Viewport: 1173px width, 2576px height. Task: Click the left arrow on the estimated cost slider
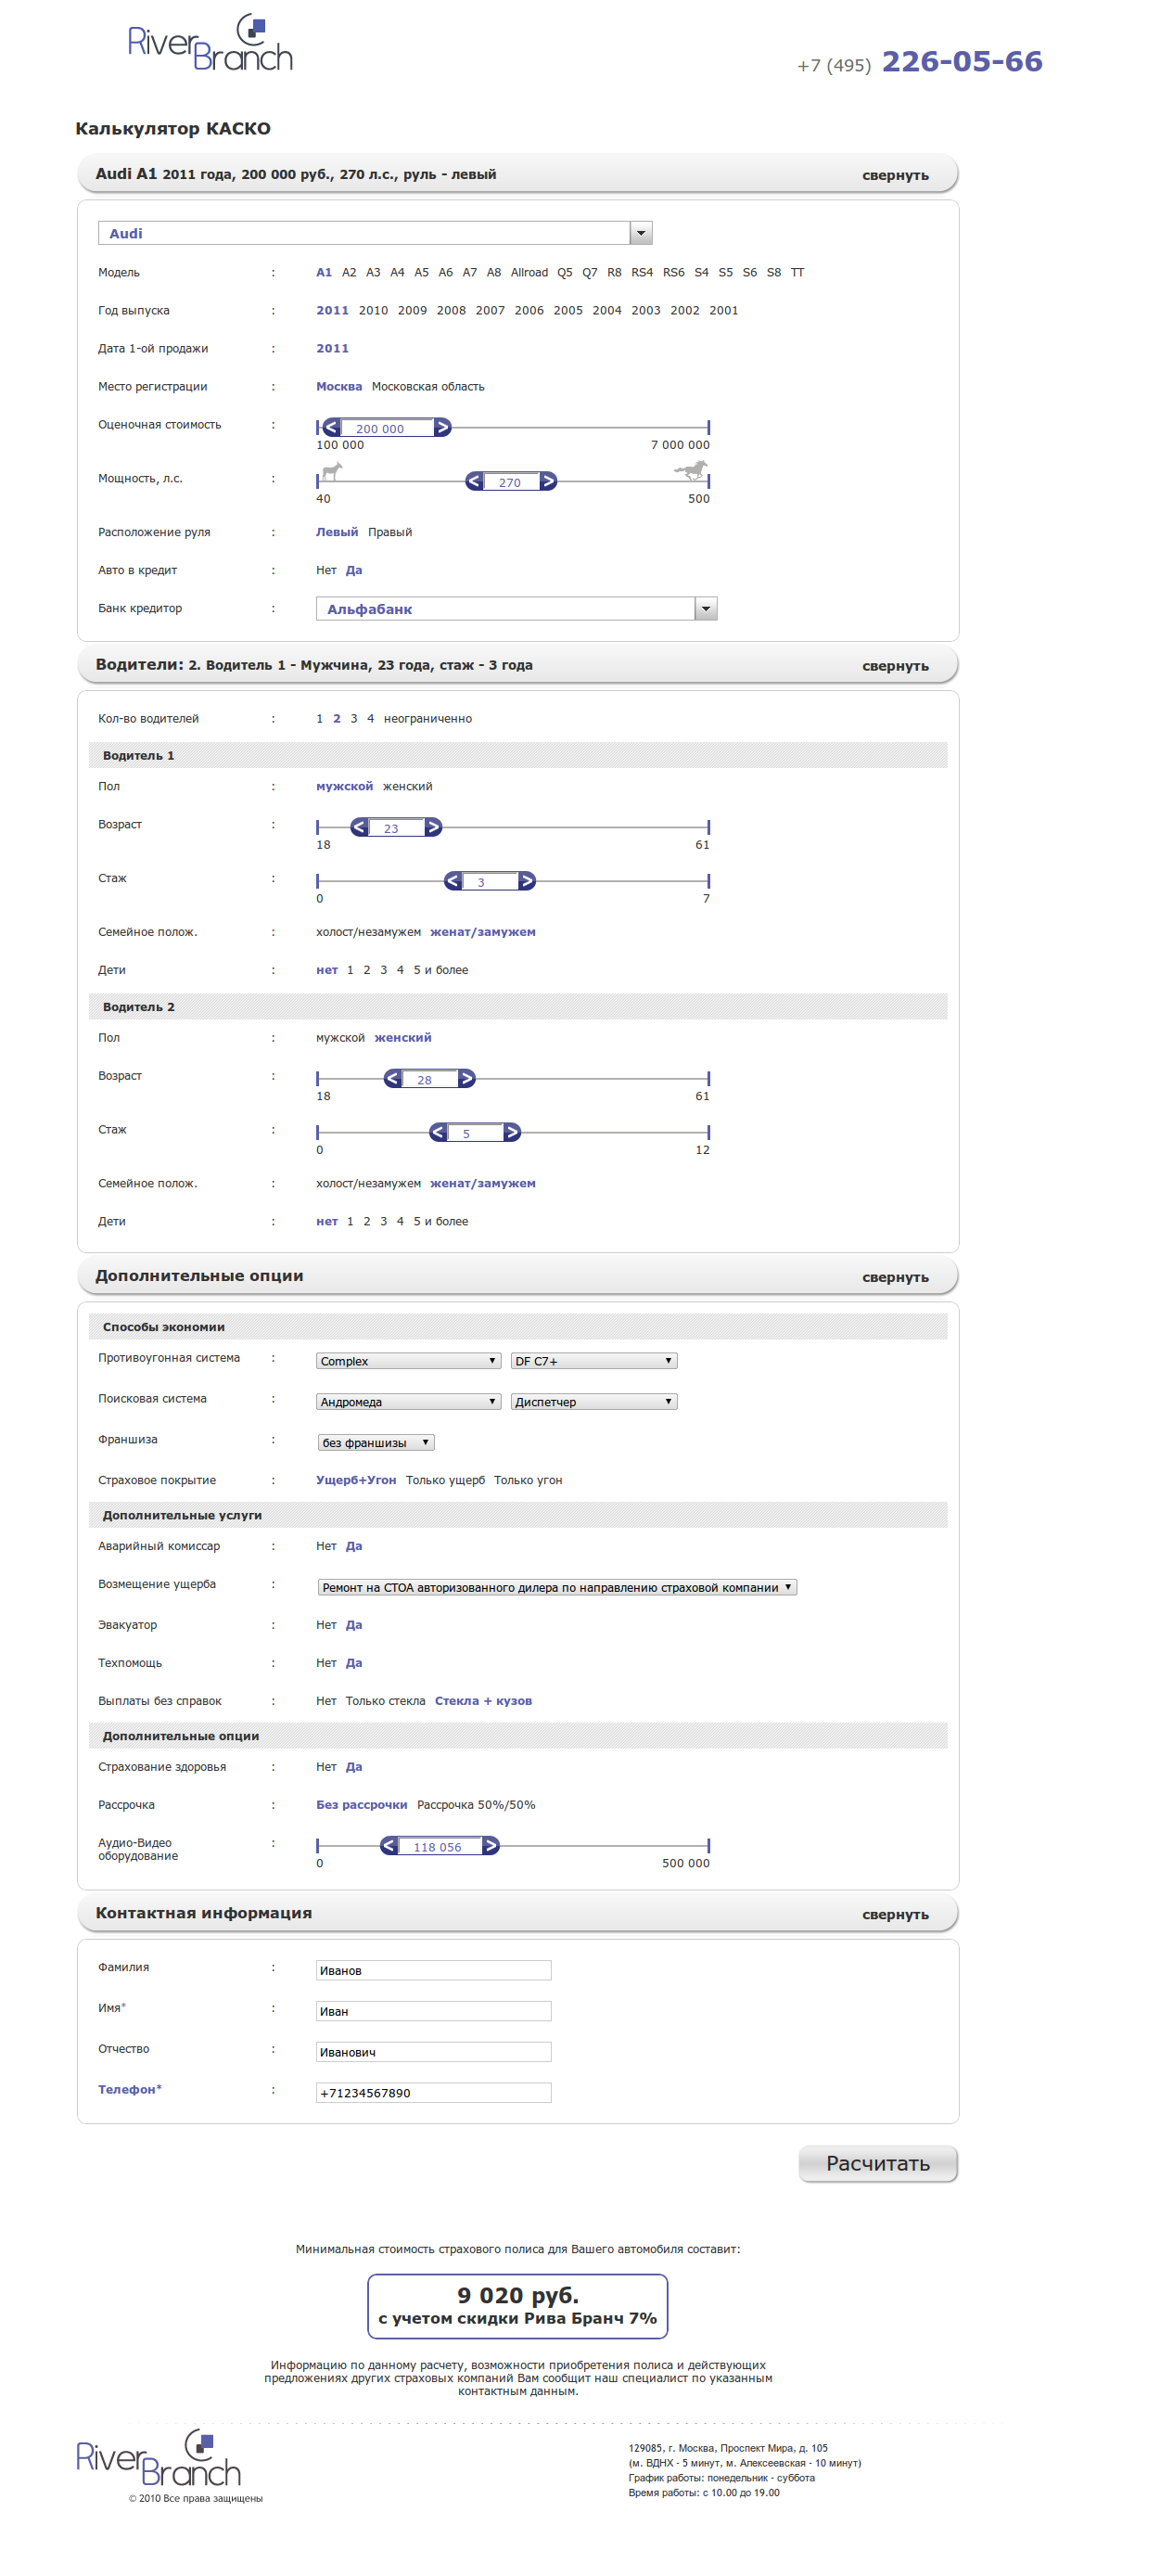point(331,427)
